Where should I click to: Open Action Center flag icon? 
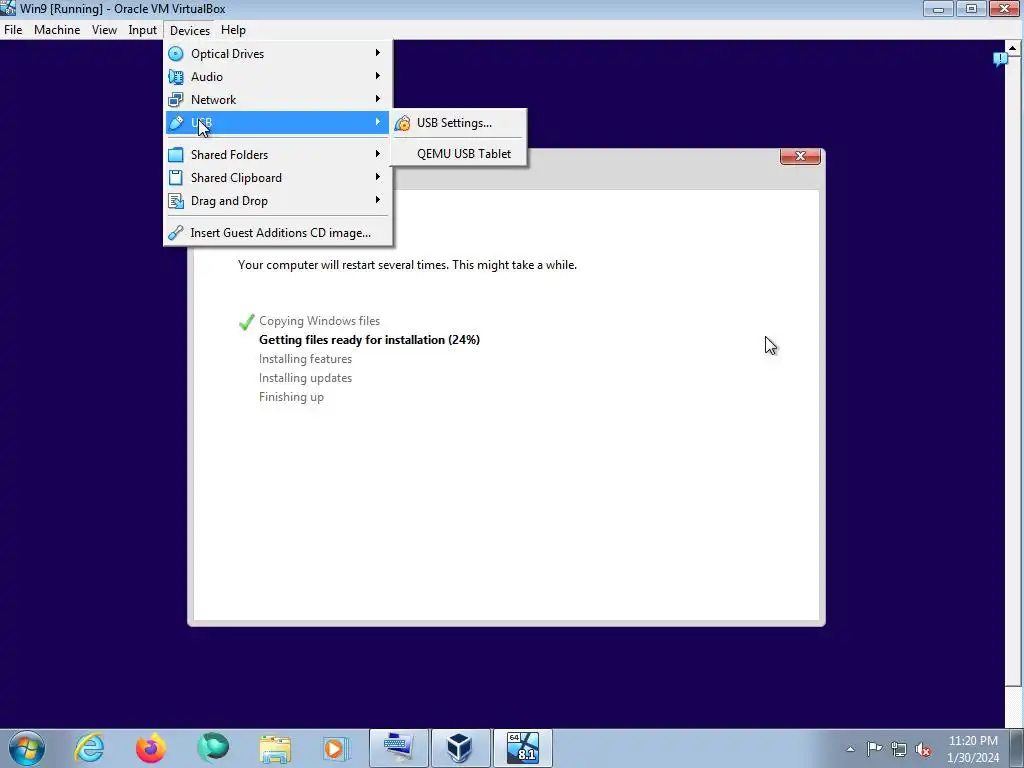tap(874, 749)
